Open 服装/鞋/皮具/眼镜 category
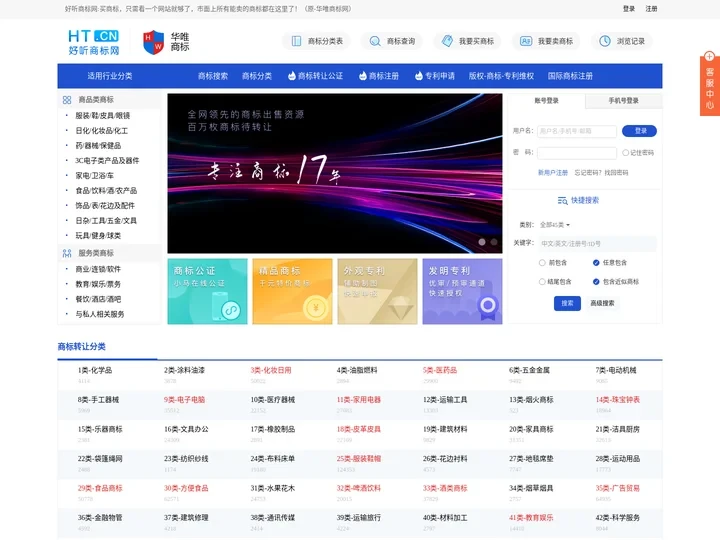 point(102,116)
